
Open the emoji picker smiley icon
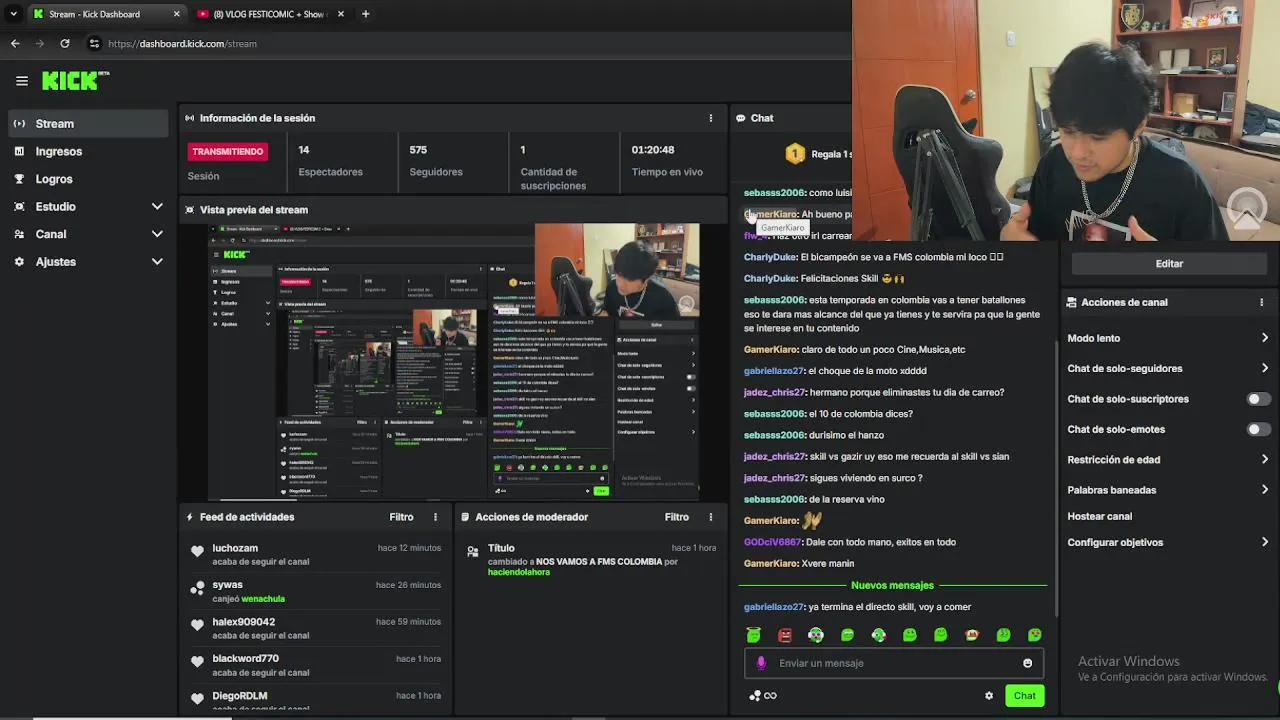tap(1027, 663)
